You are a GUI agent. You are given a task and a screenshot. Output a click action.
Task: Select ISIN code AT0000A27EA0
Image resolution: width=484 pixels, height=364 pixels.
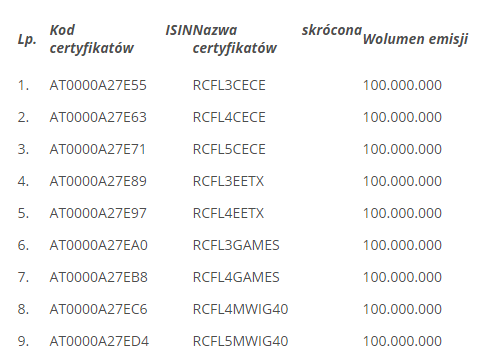tap(99, 245)
